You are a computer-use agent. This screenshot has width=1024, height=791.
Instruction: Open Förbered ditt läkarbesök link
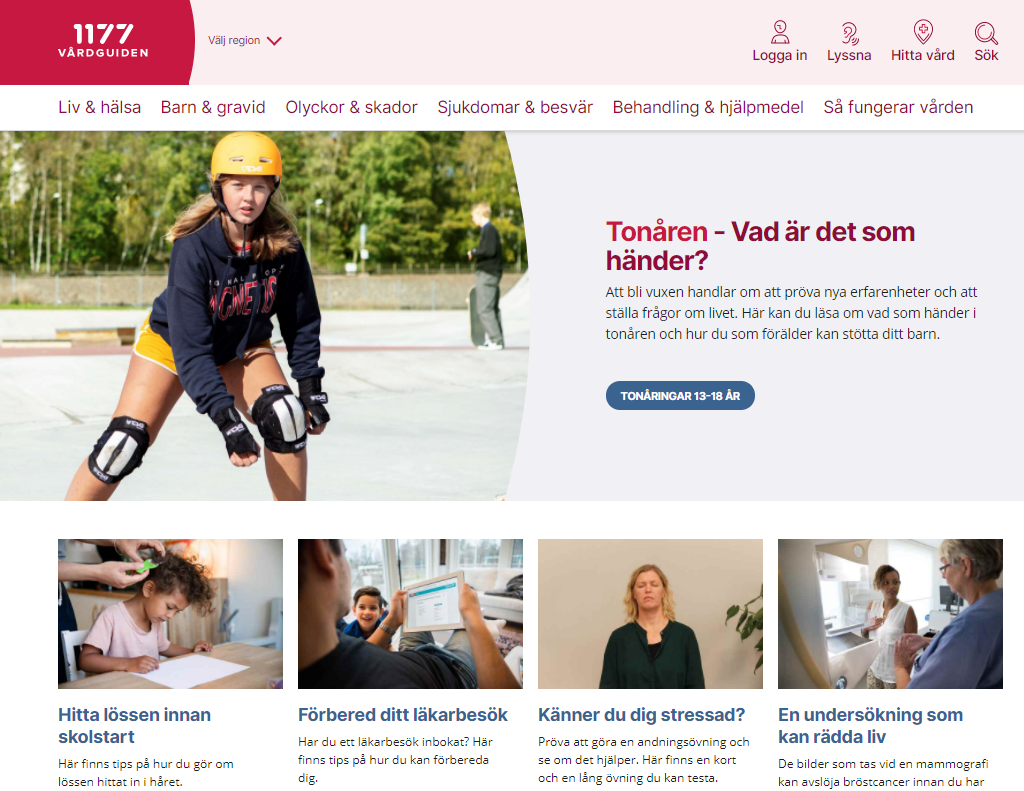tap(402, 715)
